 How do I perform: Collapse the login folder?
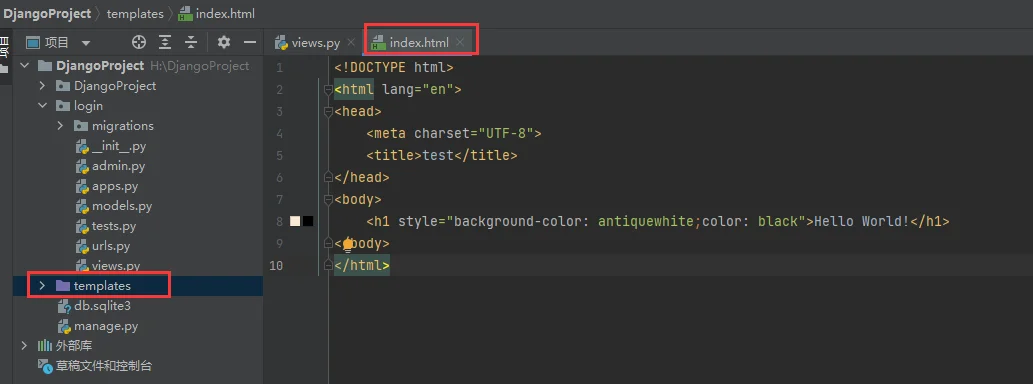point(43,105)
